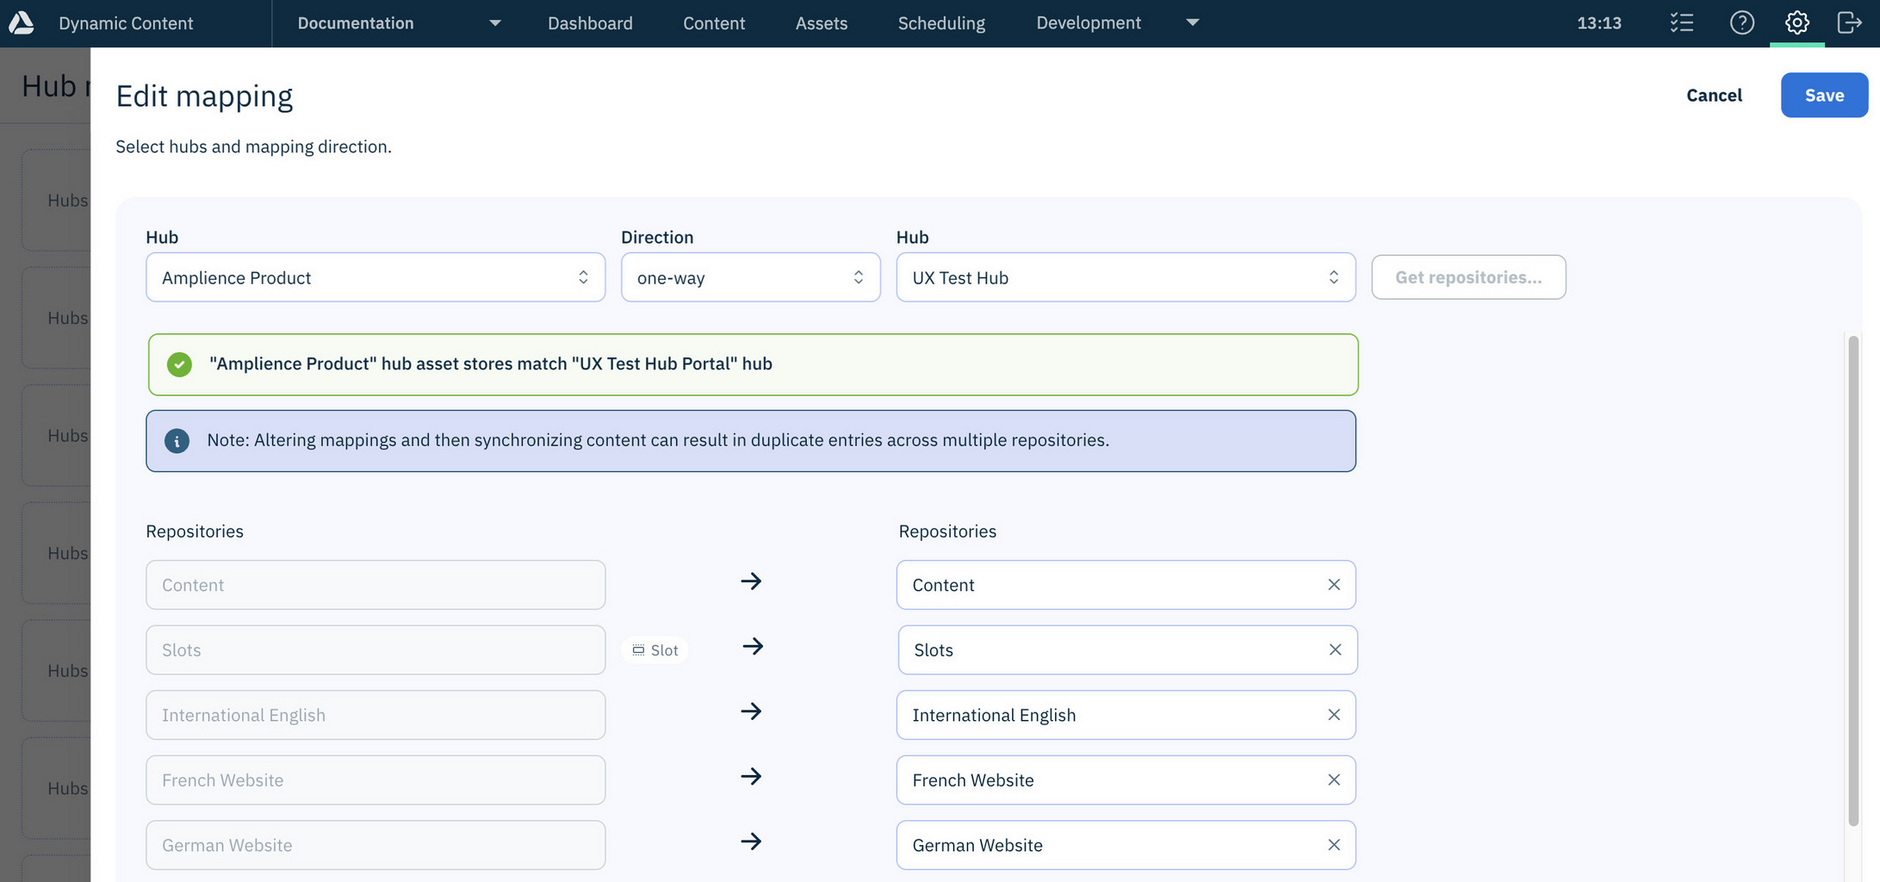Click the note about altering mappings
This screenshot has width=1880, height=882.
pyautogui.click(x=751, y=441)
